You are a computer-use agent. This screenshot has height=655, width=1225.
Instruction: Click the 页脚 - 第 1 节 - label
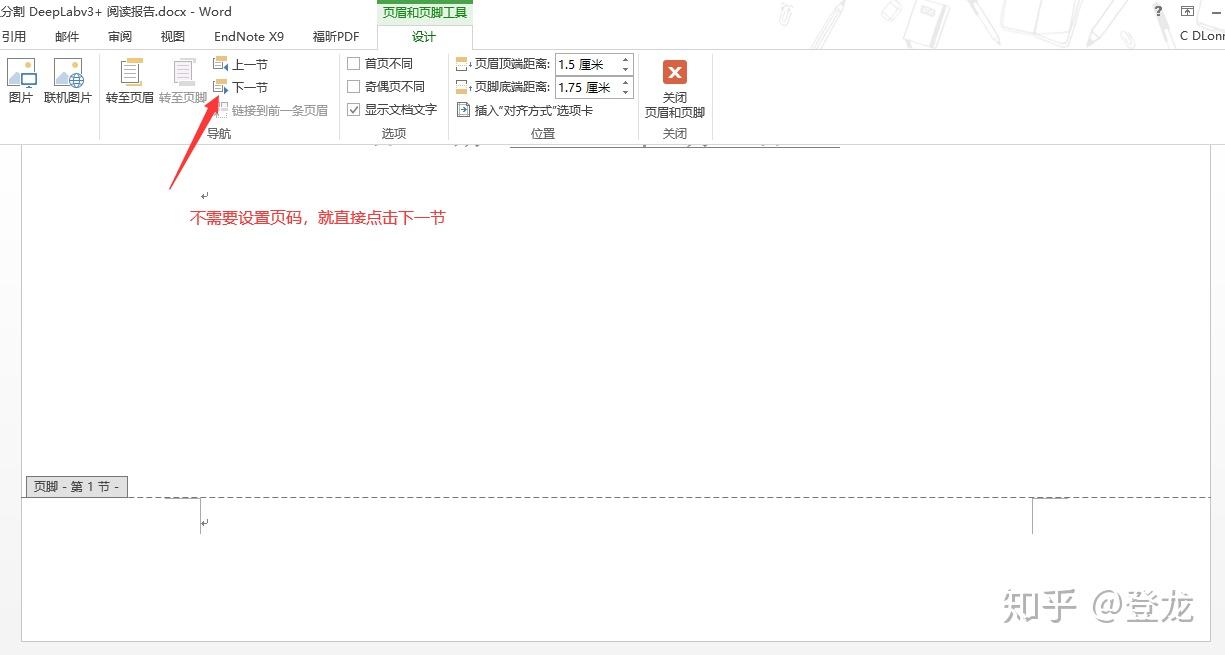click(76, 487)
